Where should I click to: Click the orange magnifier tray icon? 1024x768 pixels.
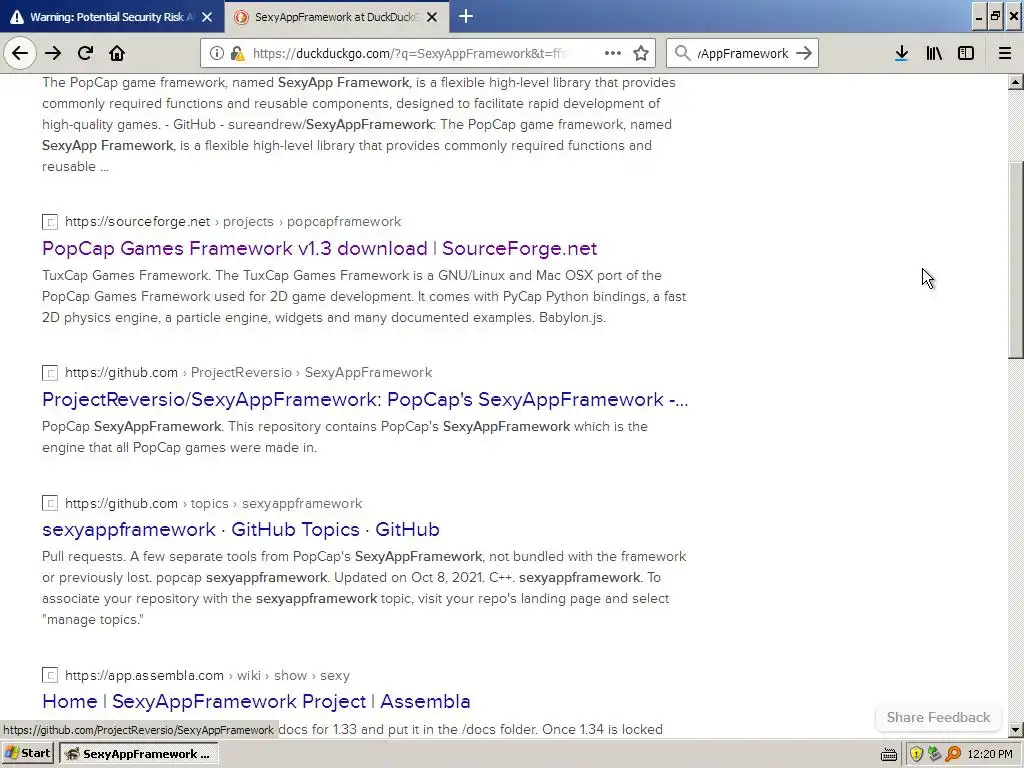click(x=953, y=754)
